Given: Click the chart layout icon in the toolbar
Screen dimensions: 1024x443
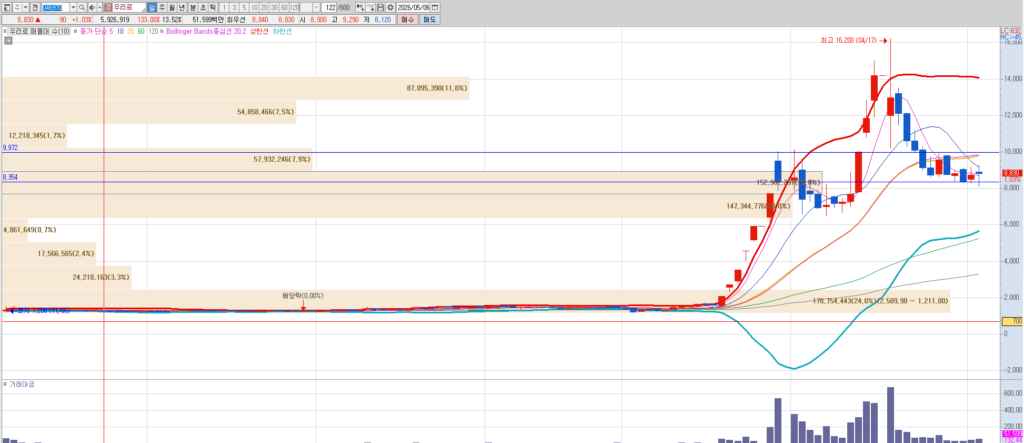Looking at the screenshot, I should coord(7,7).
